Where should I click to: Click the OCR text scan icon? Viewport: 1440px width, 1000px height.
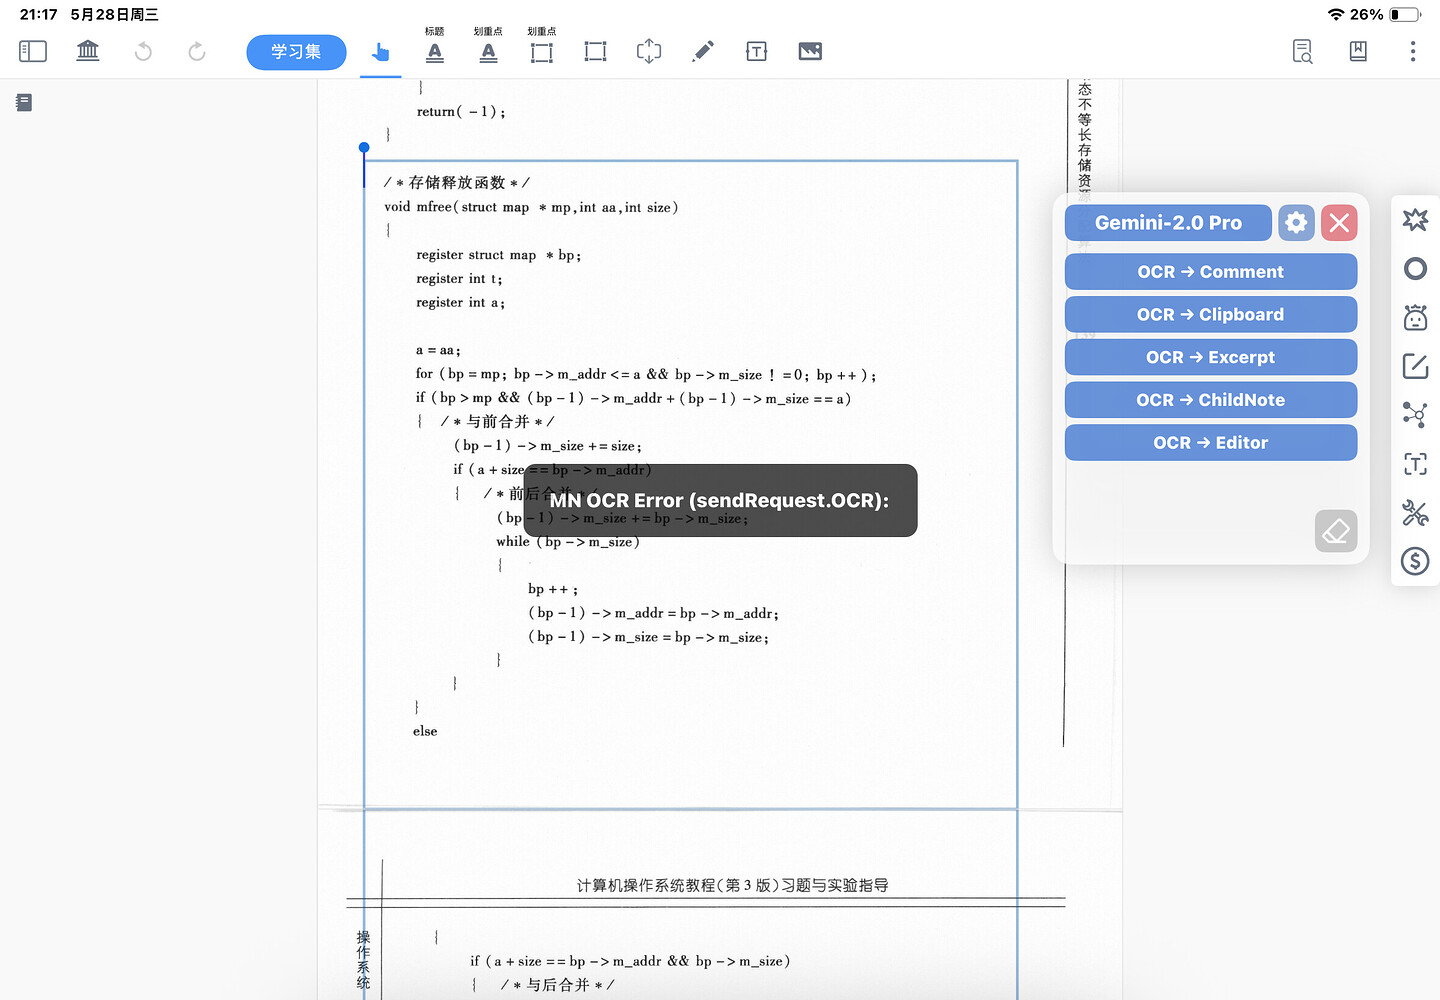(x=1415, y=464)
